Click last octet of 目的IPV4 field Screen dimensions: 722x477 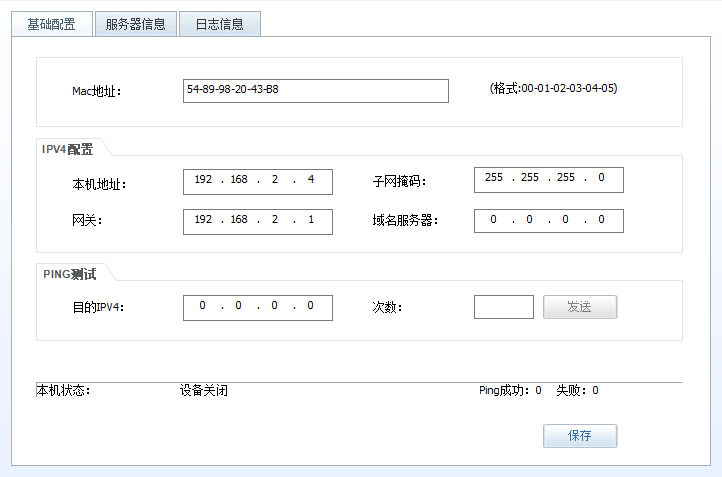310,306
